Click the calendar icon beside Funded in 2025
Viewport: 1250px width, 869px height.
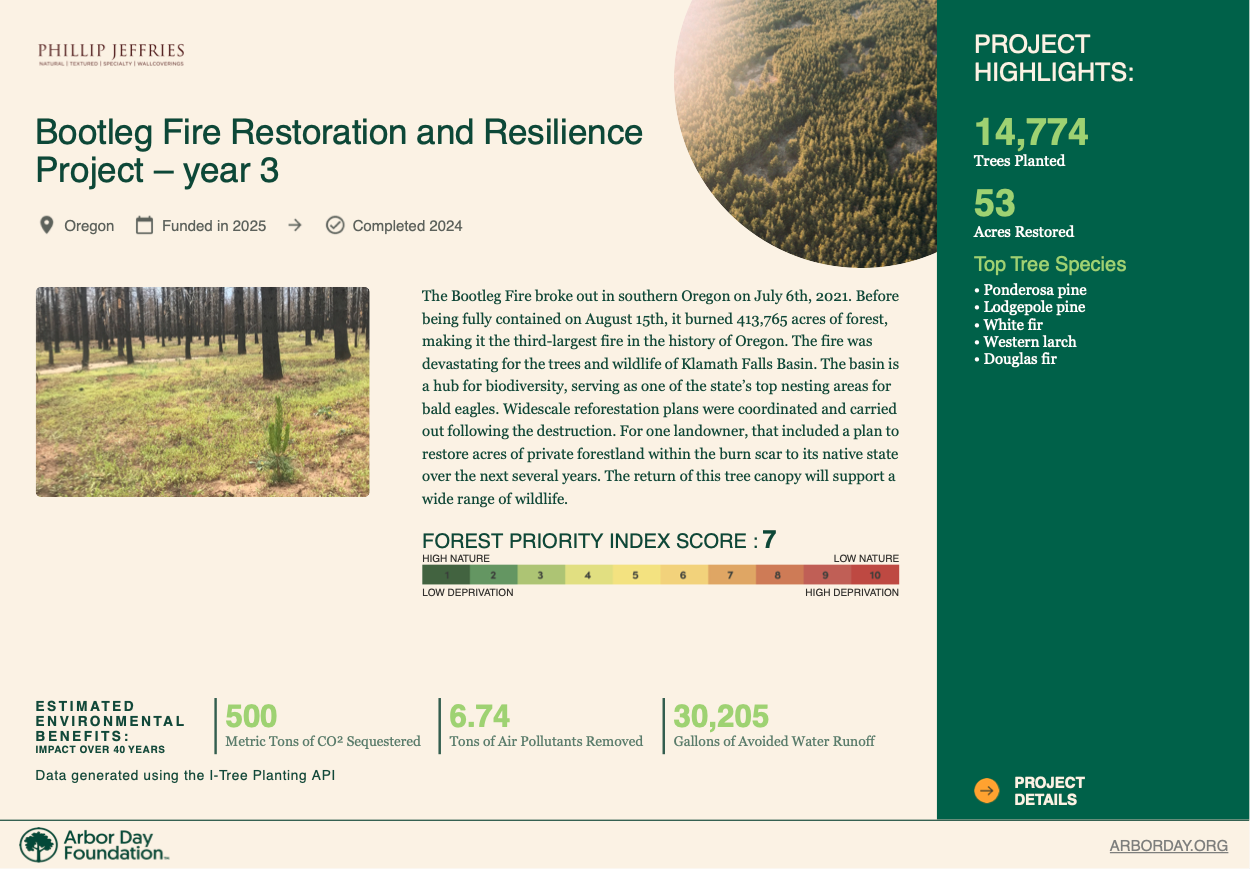[x=144, y=225]
